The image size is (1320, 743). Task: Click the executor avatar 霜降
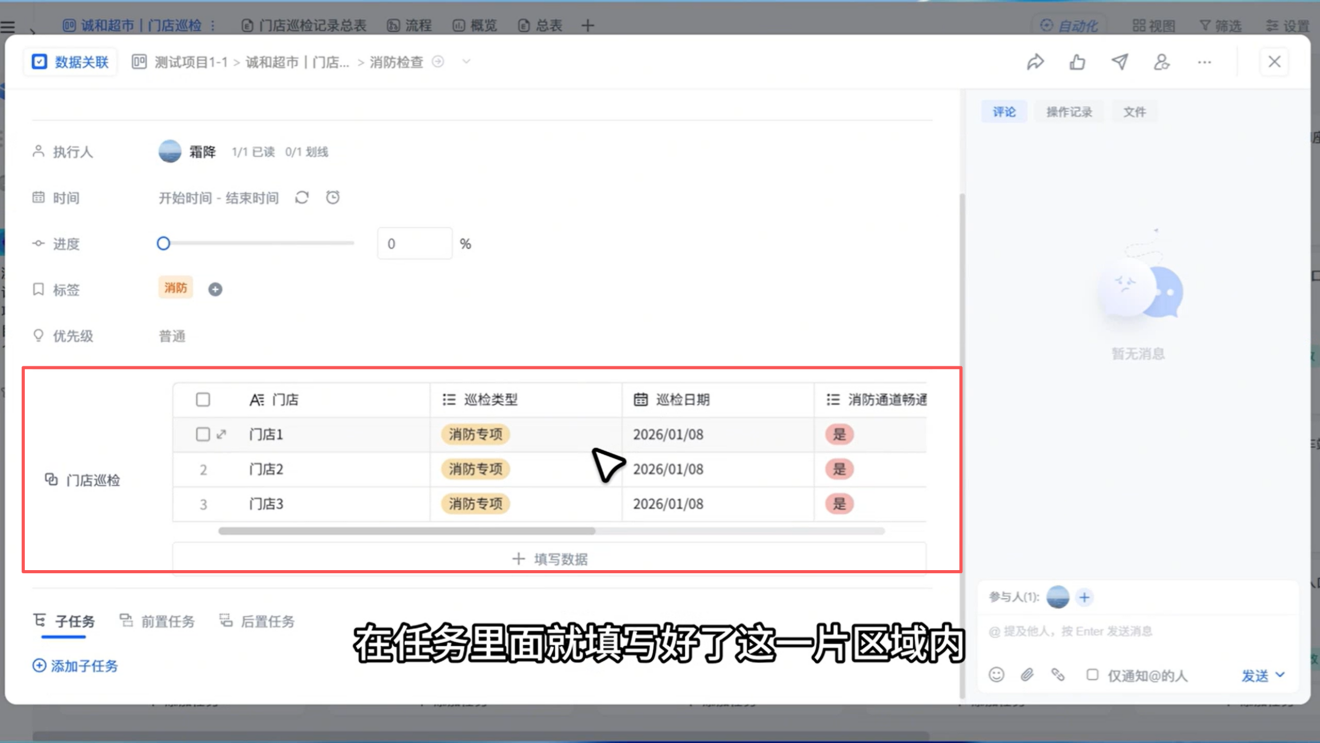[x=170, y=151]
